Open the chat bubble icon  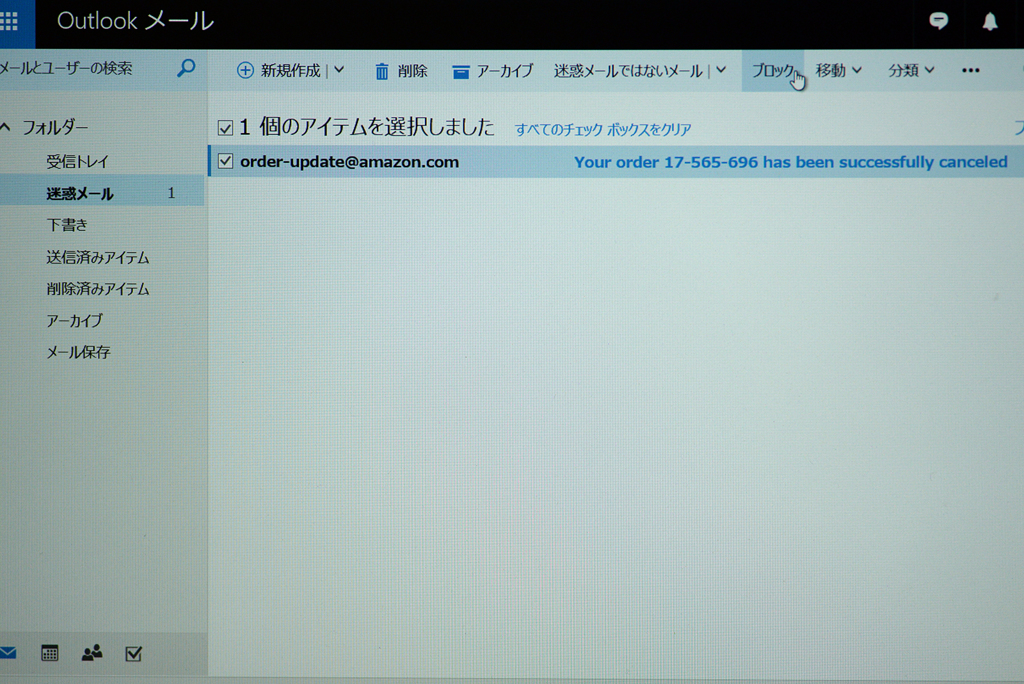coord(938,21)
